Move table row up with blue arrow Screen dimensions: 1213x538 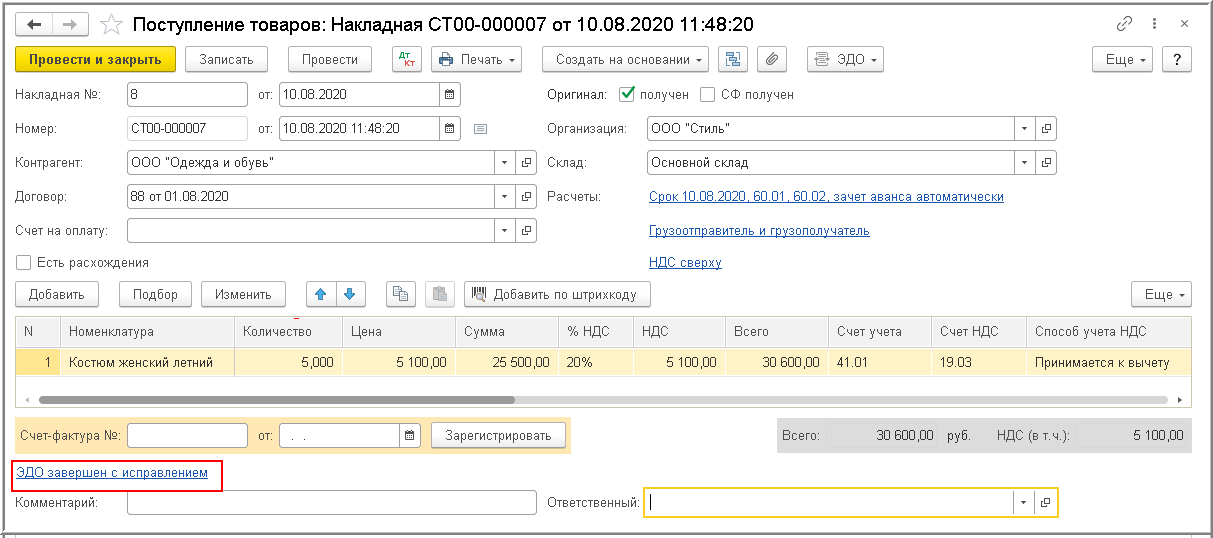[x=319, y=294]
